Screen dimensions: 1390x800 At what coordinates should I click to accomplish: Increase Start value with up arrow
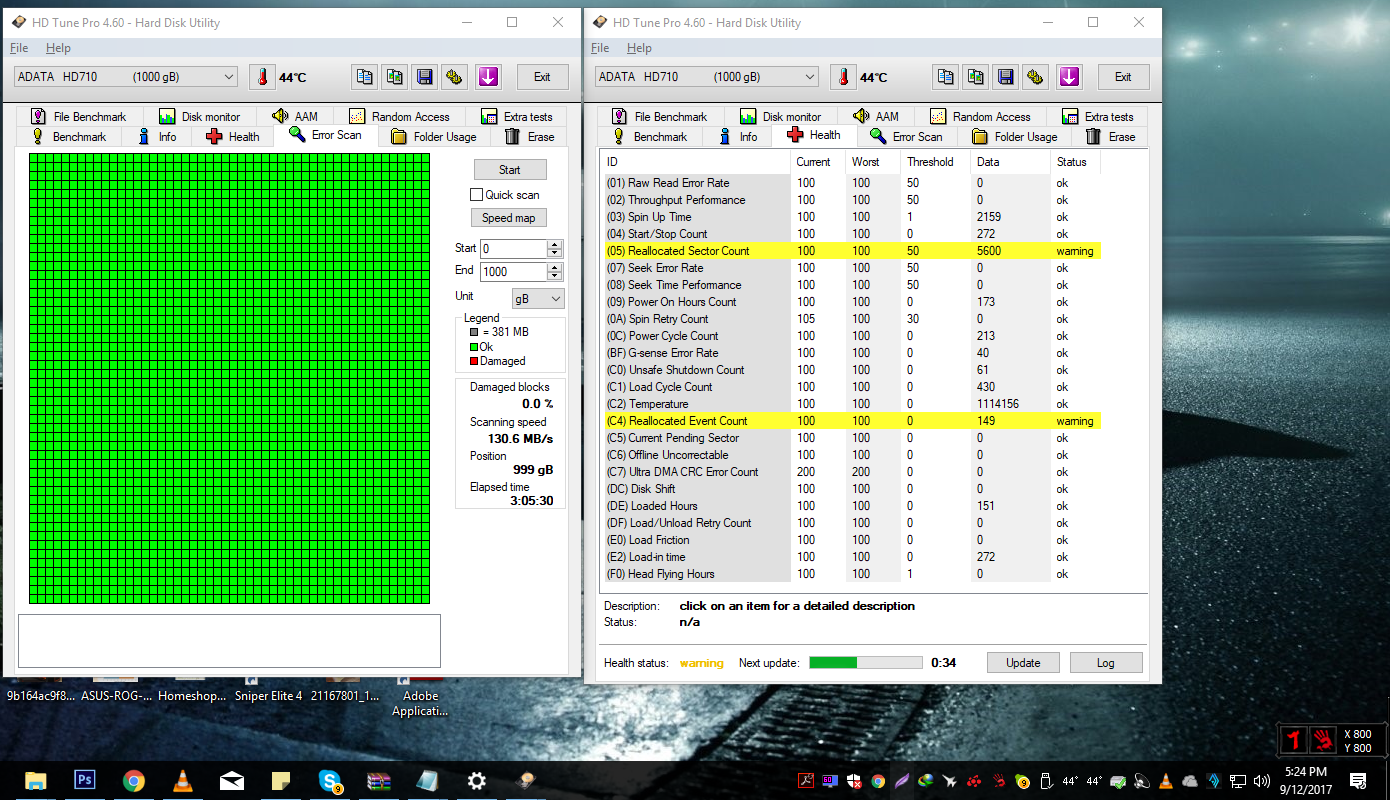555,244
